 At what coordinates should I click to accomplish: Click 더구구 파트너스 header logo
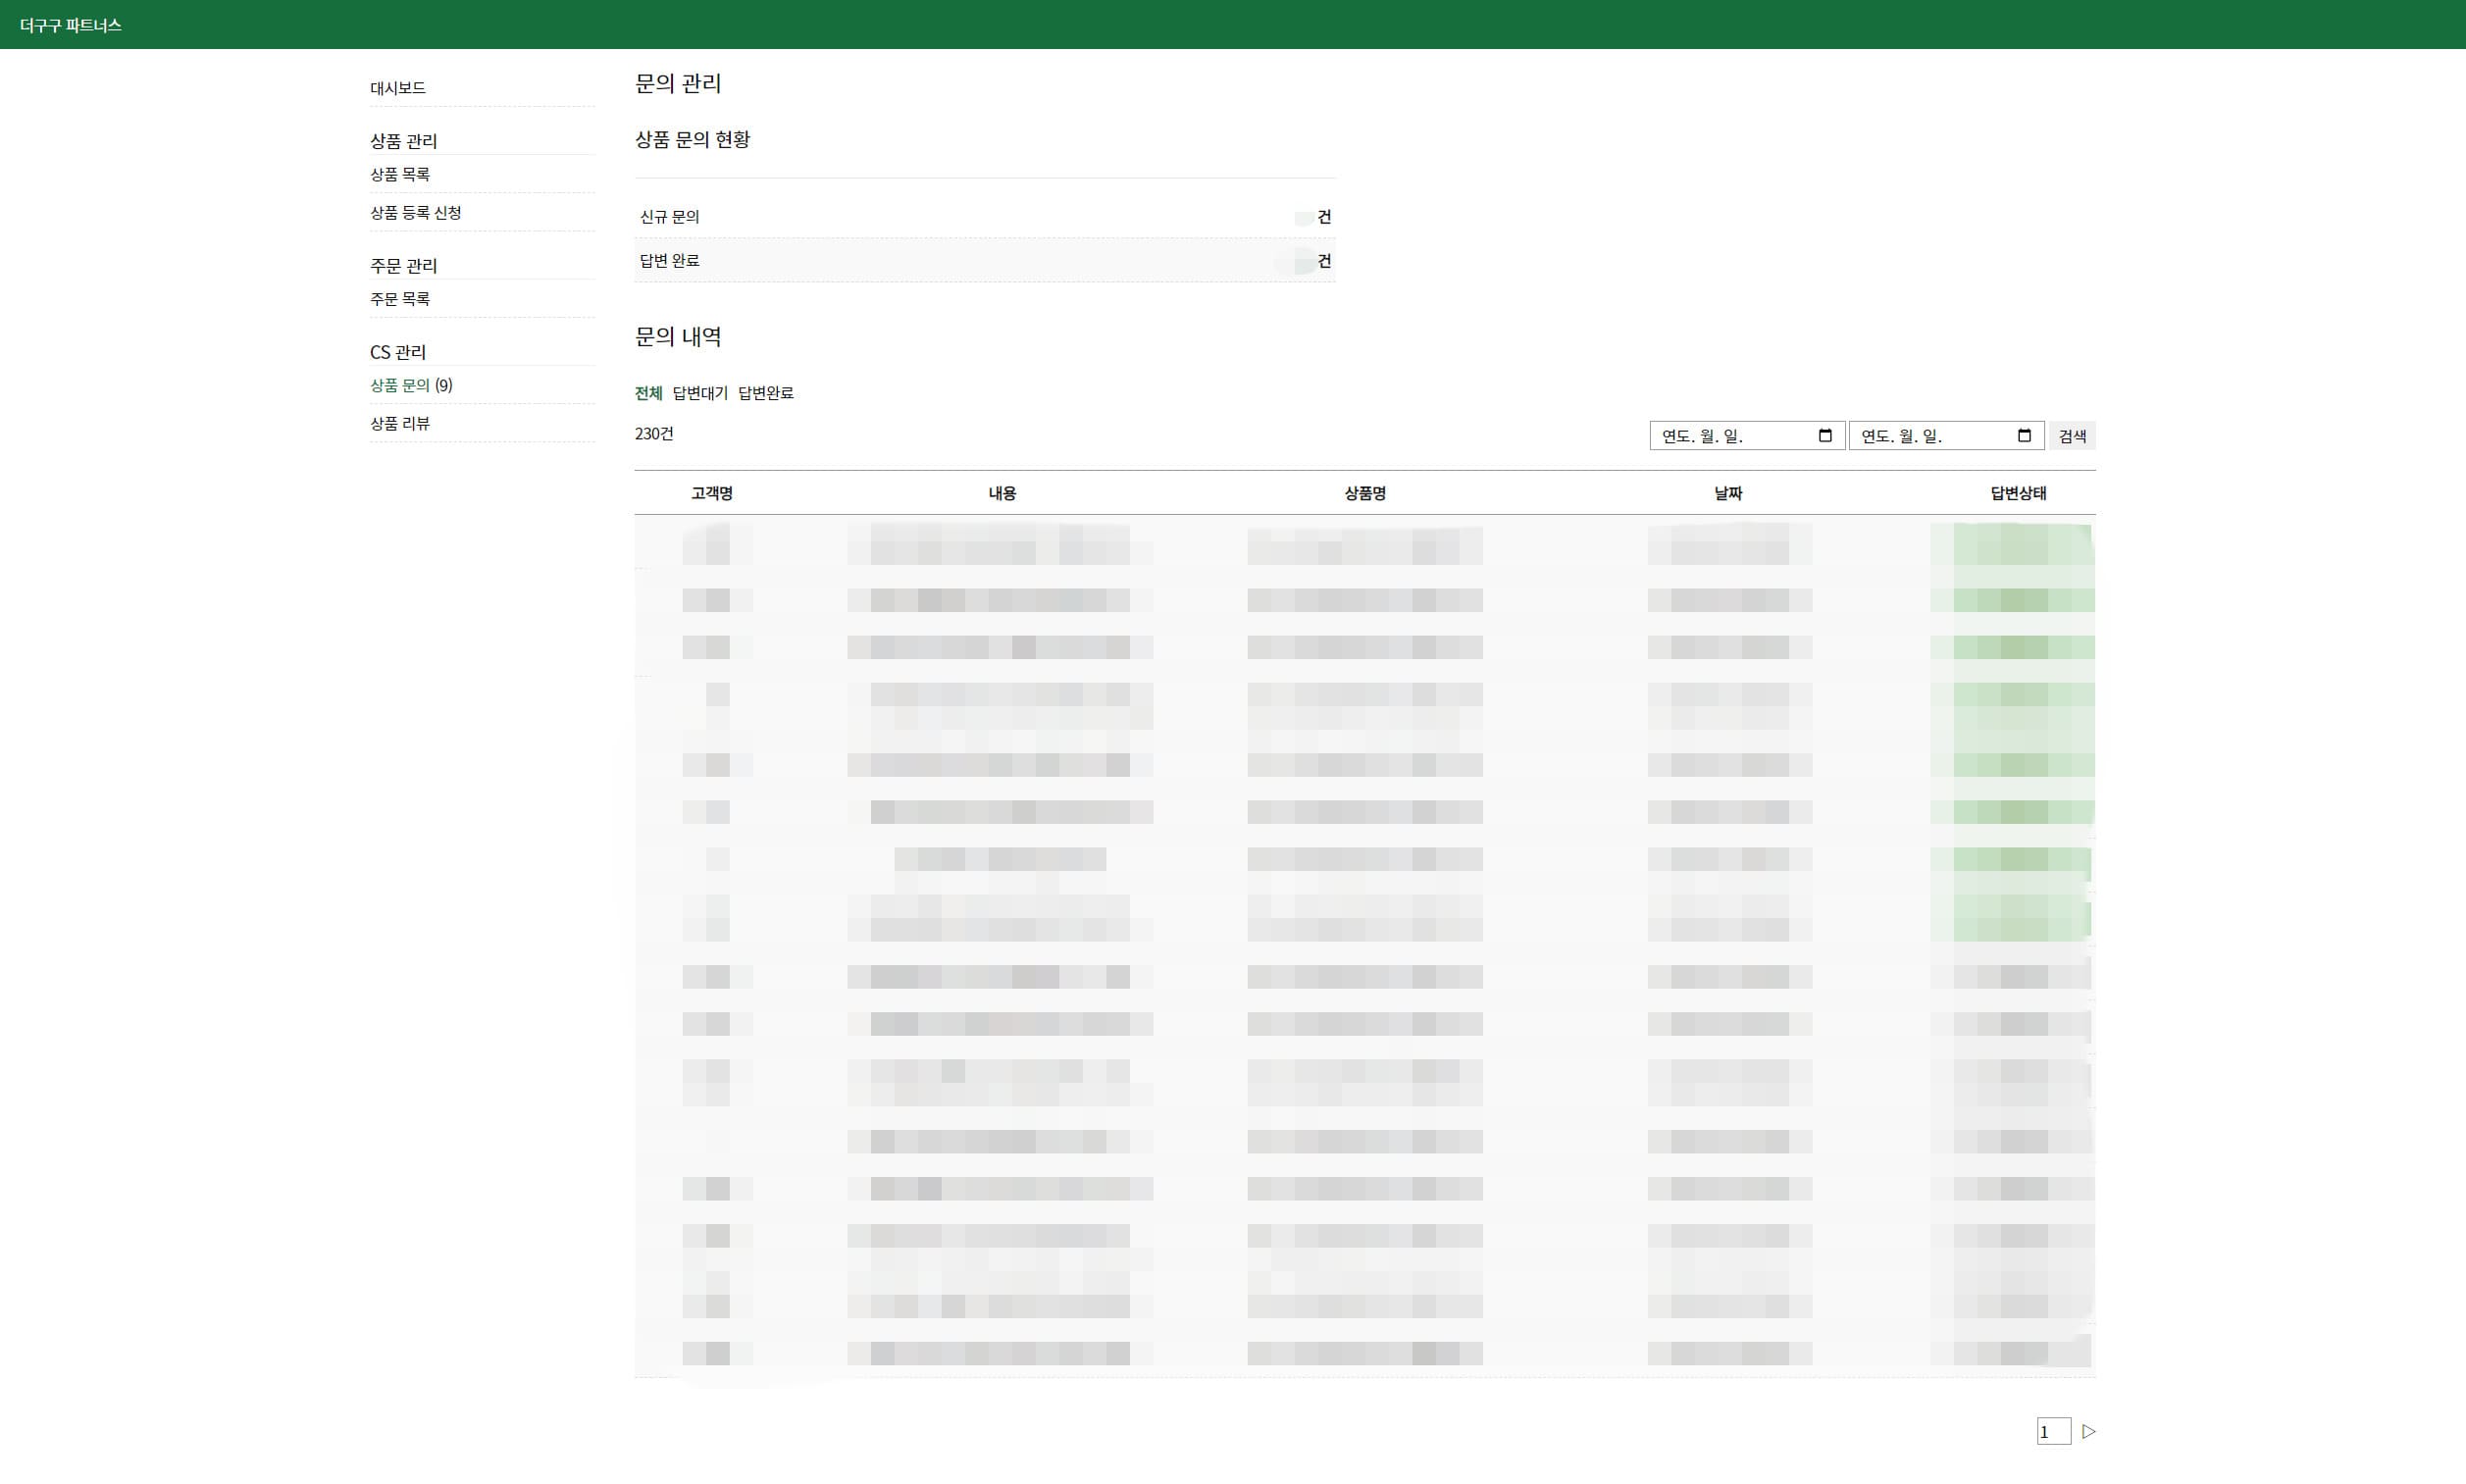pyautogui.click(x=70, y=25)
